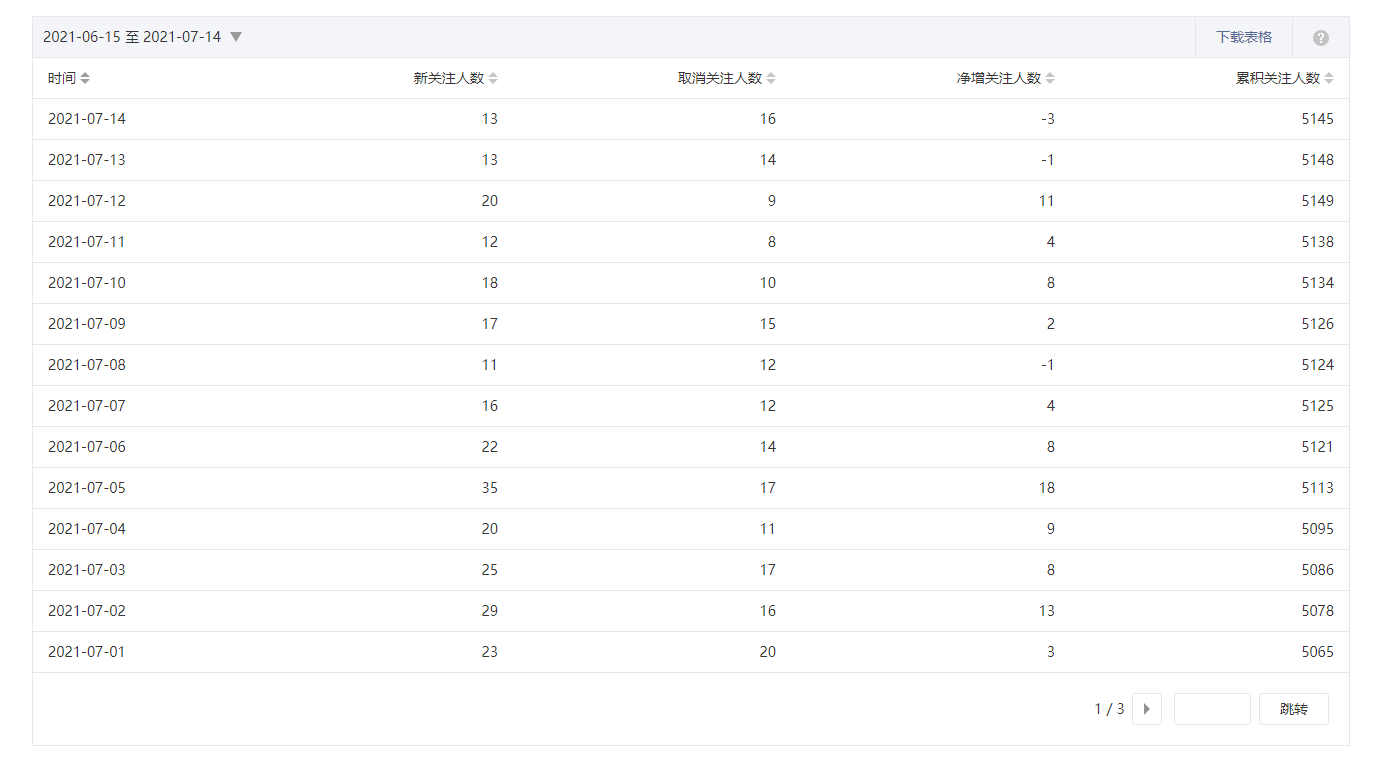Select the date cell 2021-07-07
The image size is (1387, 768).
[87, 406]
